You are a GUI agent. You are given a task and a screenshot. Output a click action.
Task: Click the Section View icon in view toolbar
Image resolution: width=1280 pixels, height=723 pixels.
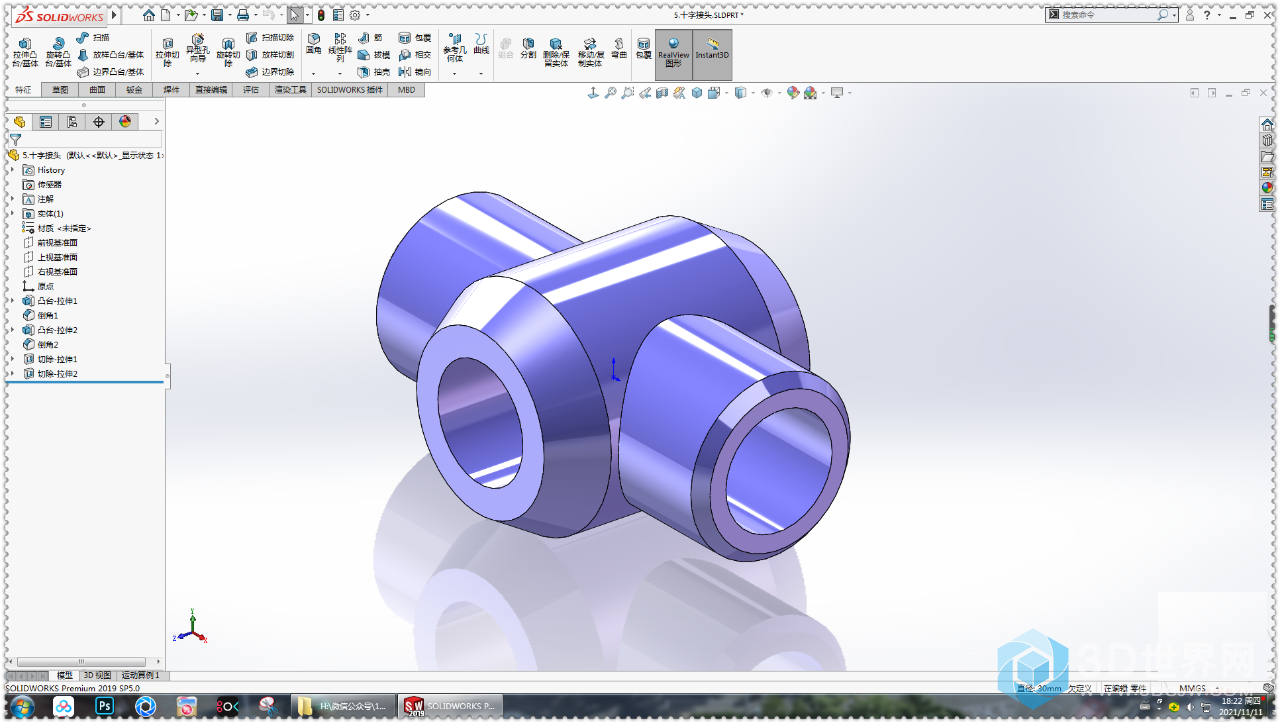(x=662, y=93)
